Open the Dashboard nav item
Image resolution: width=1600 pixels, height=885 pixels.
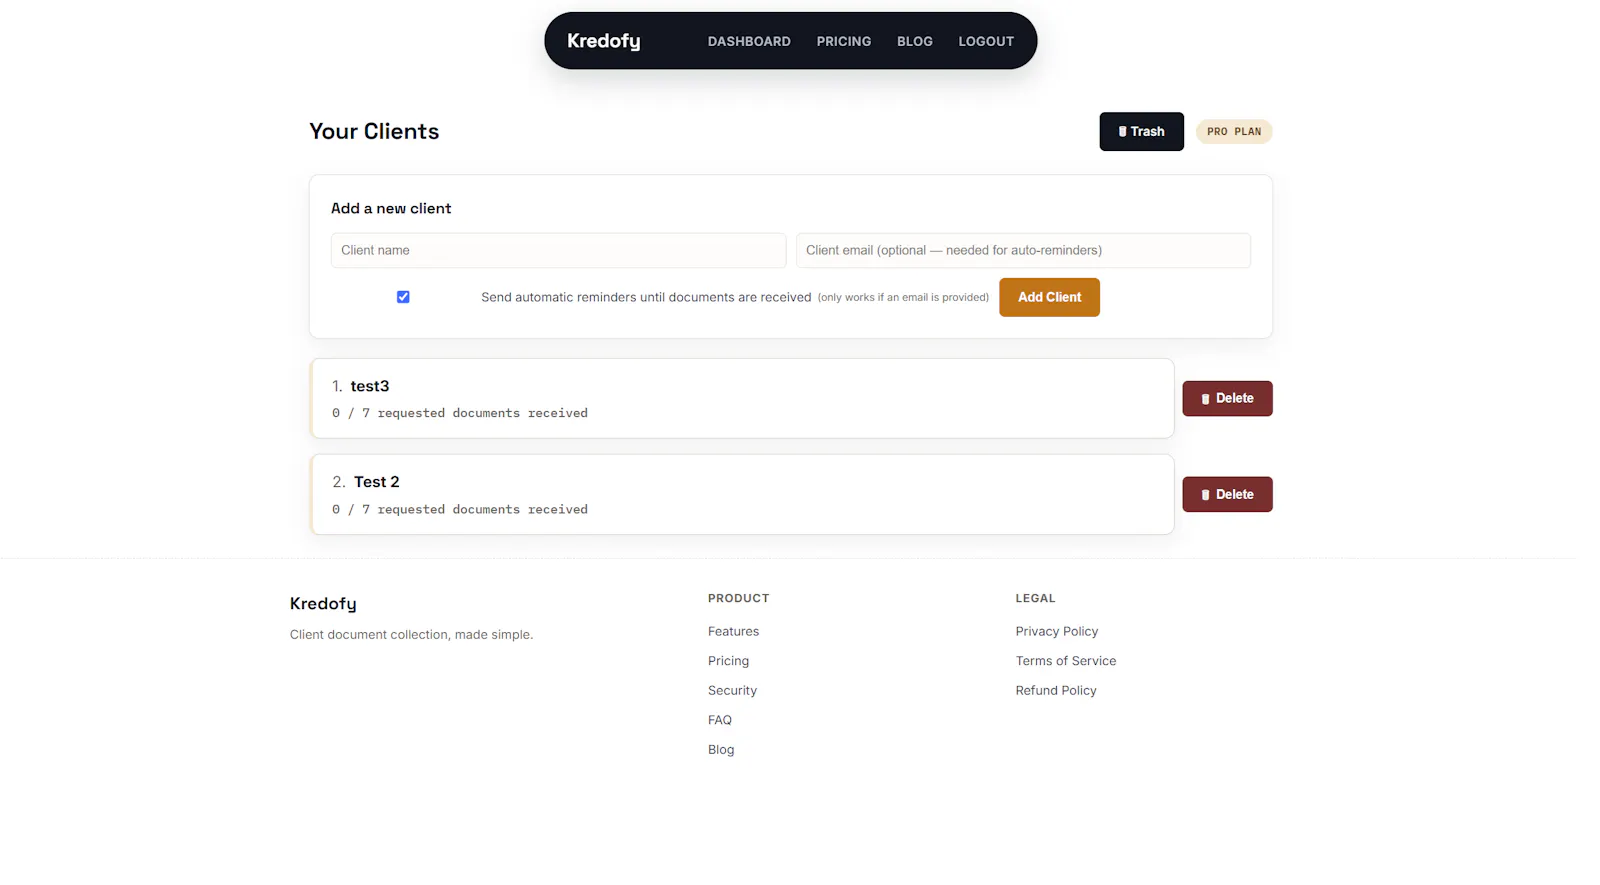[x=749, y=41]
